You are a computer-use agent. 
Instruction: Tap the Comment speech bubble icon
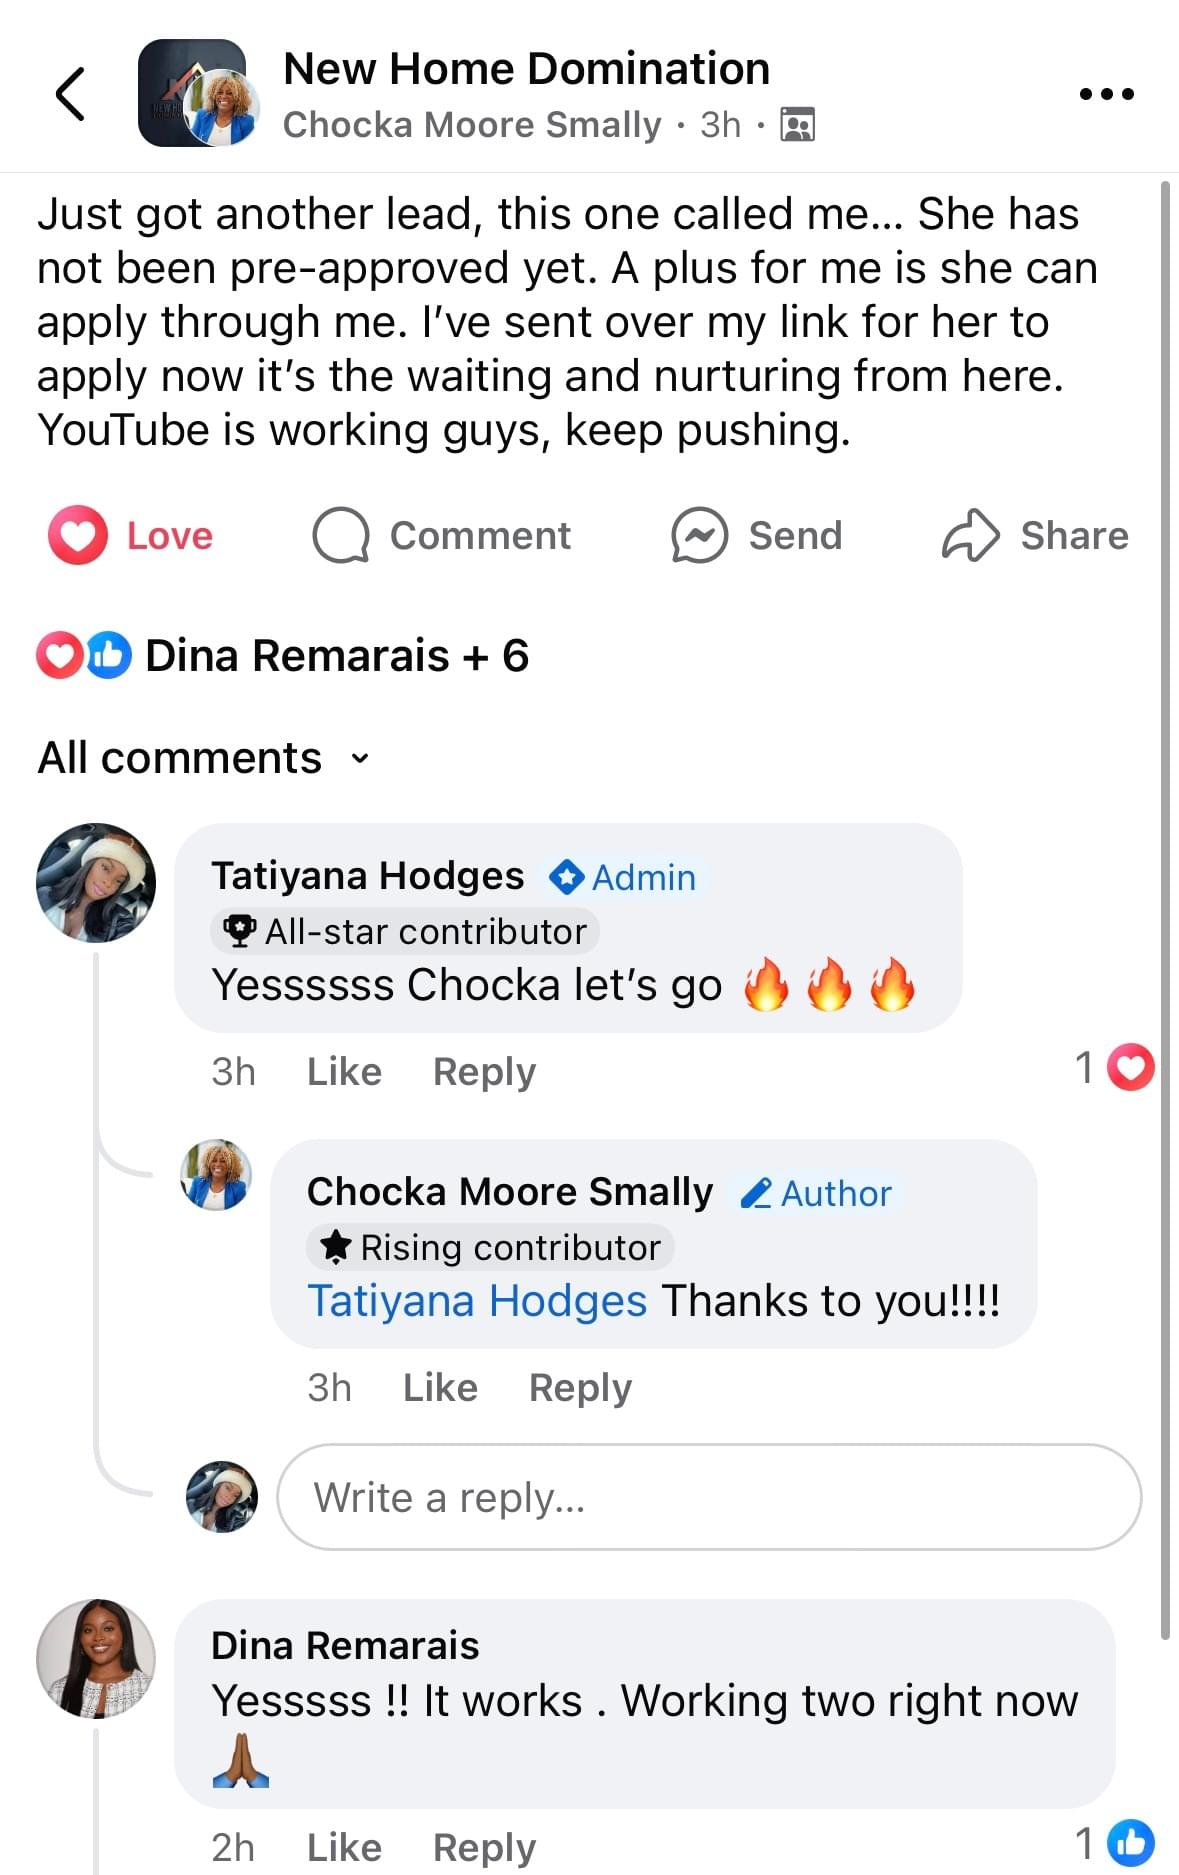(x=341, y=536)
